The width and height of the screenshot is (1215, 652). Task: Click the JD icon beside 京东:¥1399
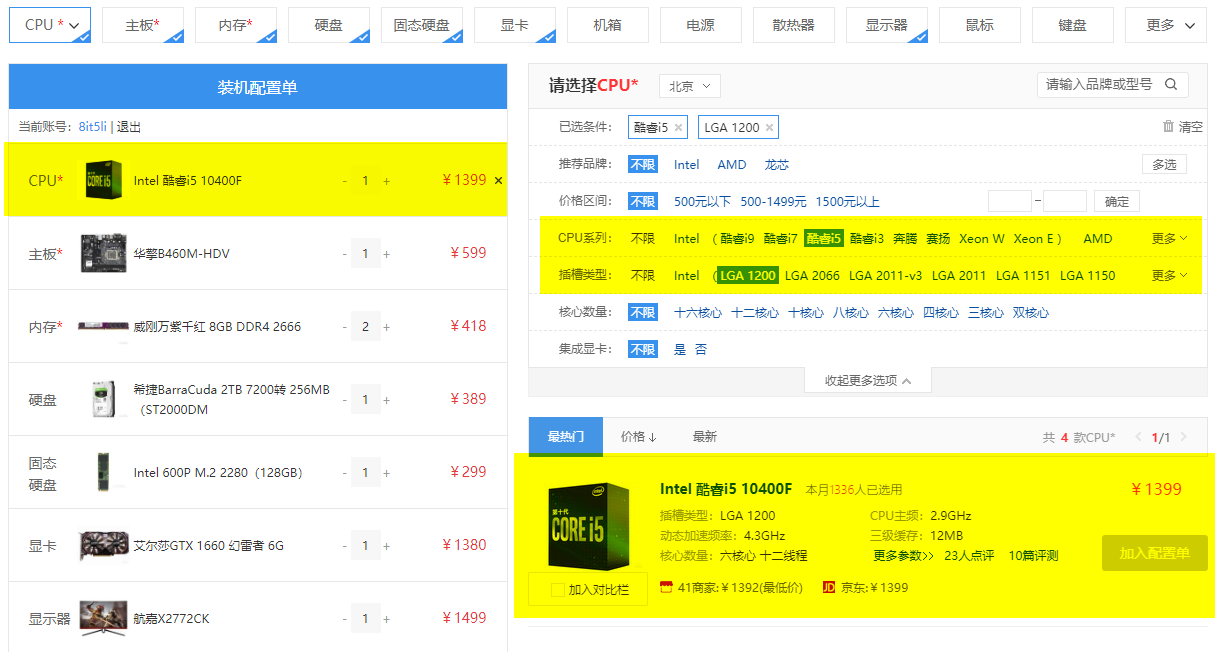829,585
